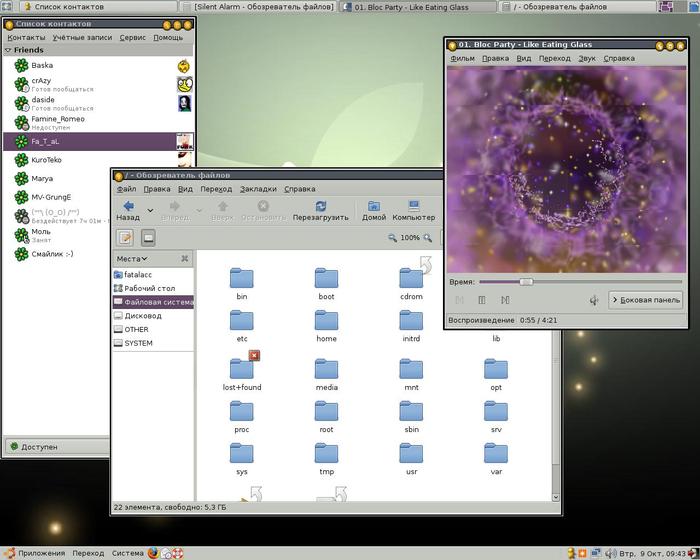The image size is (700, 560).
Task: Select the var folder
Action: pyautogui.click(x=496, y=459)
